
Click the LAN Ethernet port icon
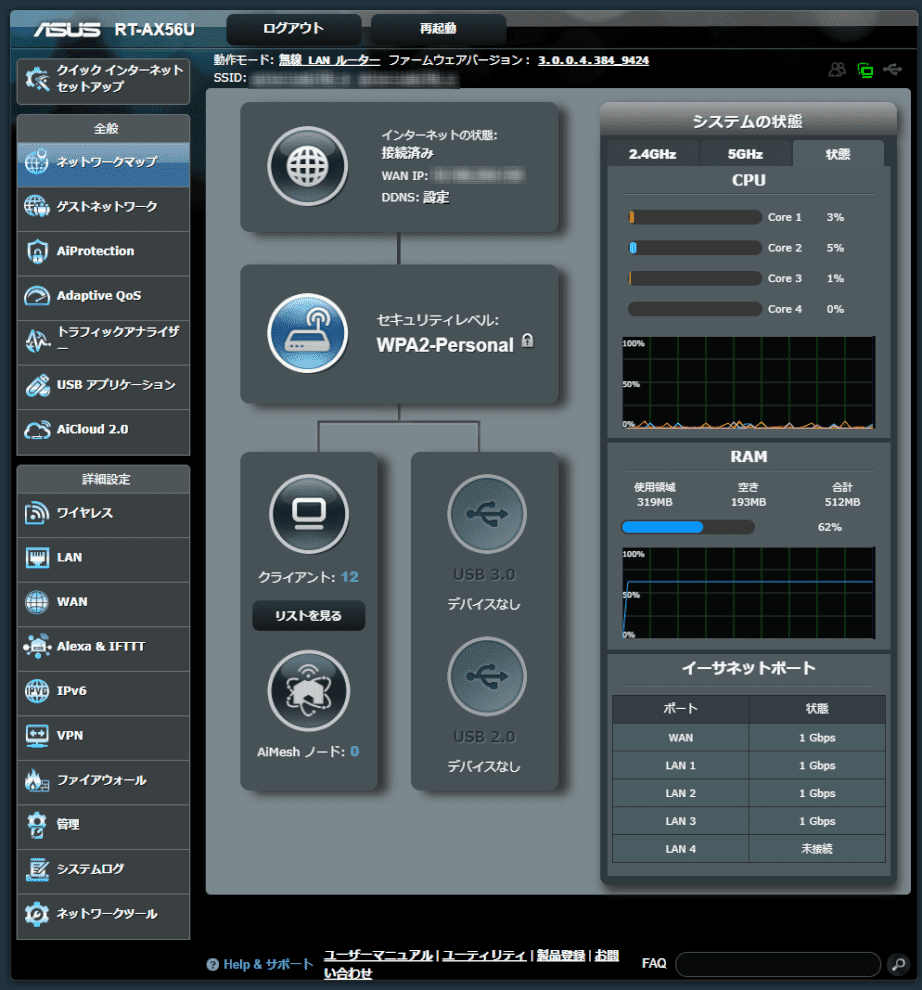pyautogui.click(x=37, y=558)
